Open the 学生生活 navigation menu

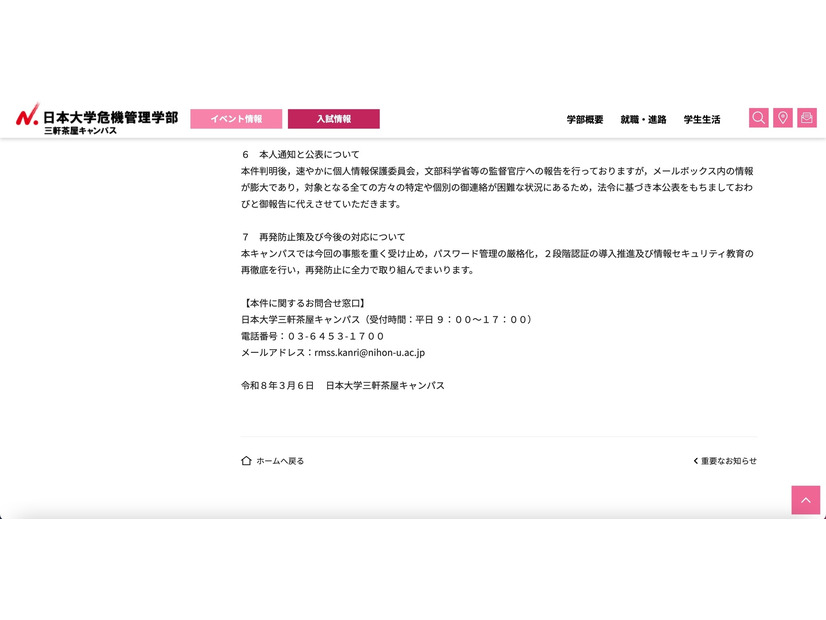point(702,119)
